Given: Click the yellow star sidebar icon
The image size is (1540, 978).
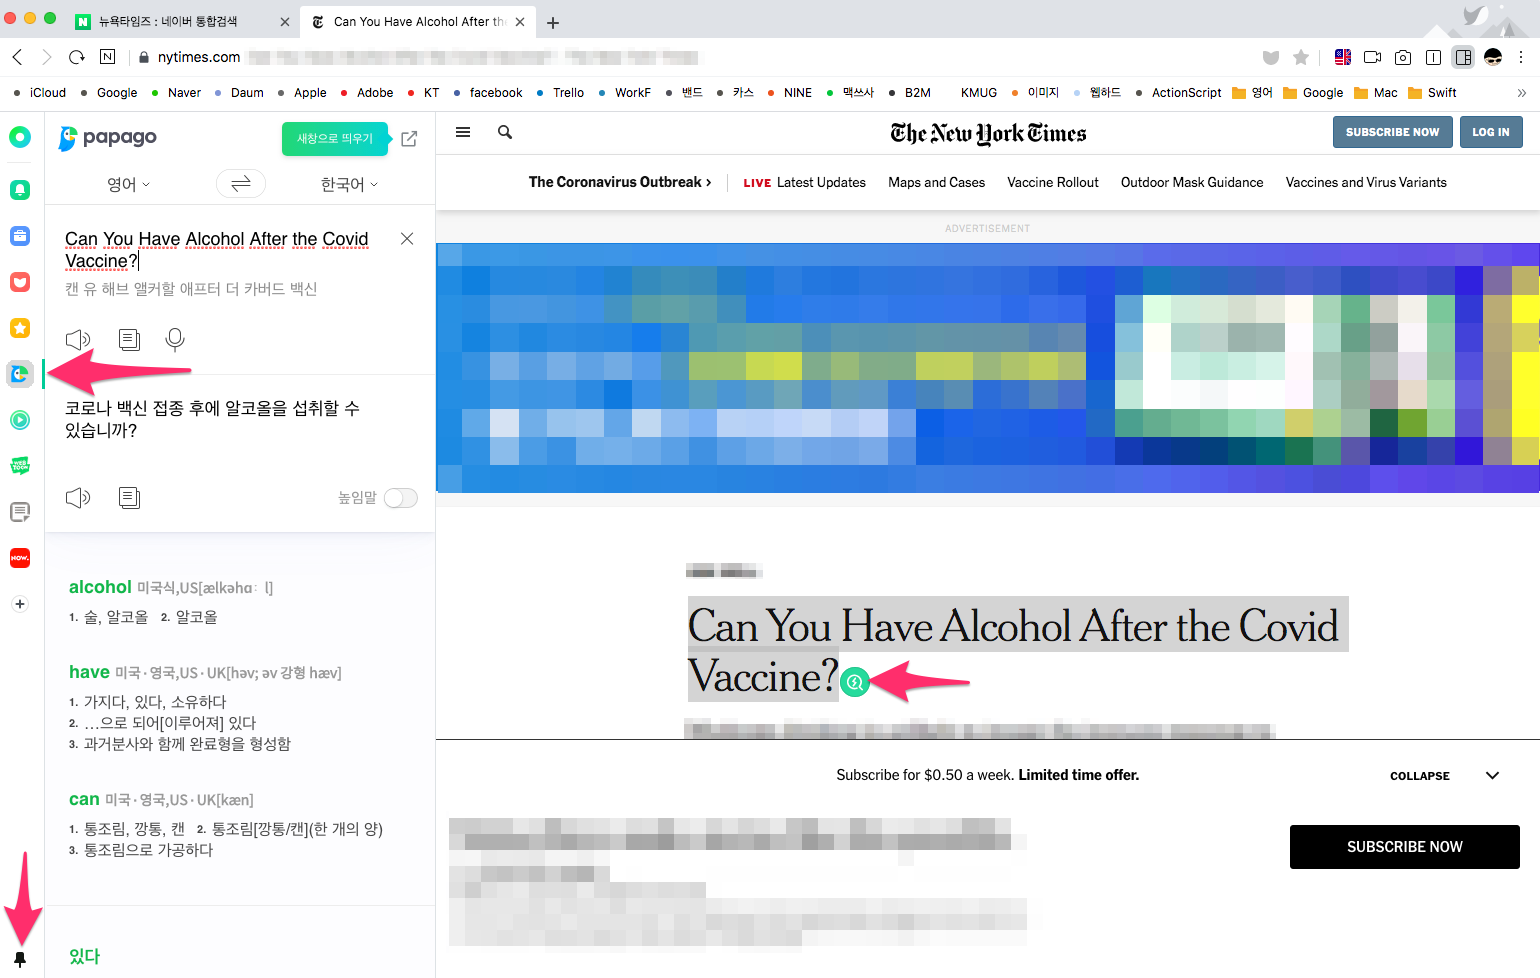Looking at the screenshot, I should click(x=20, y=328).
